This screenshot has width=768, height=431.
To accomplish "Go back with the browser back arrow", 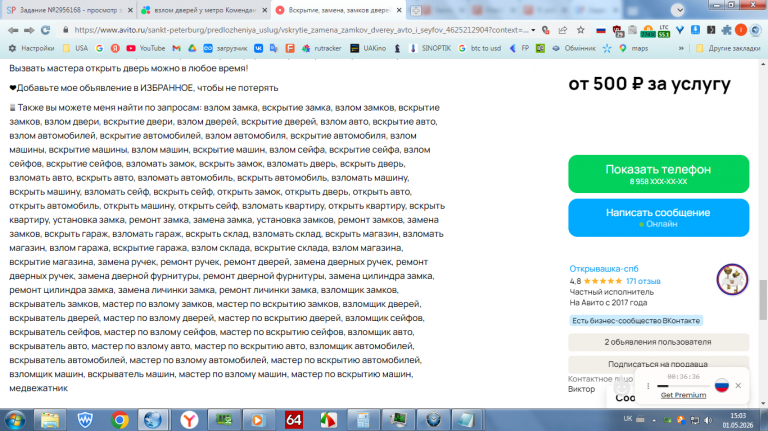I will pyautogui.click(x=13, y=30).
